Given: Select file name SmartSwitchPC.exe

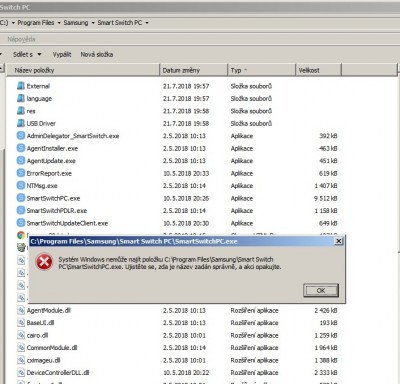Looking at the screenshot, I should tap(53, 198).
